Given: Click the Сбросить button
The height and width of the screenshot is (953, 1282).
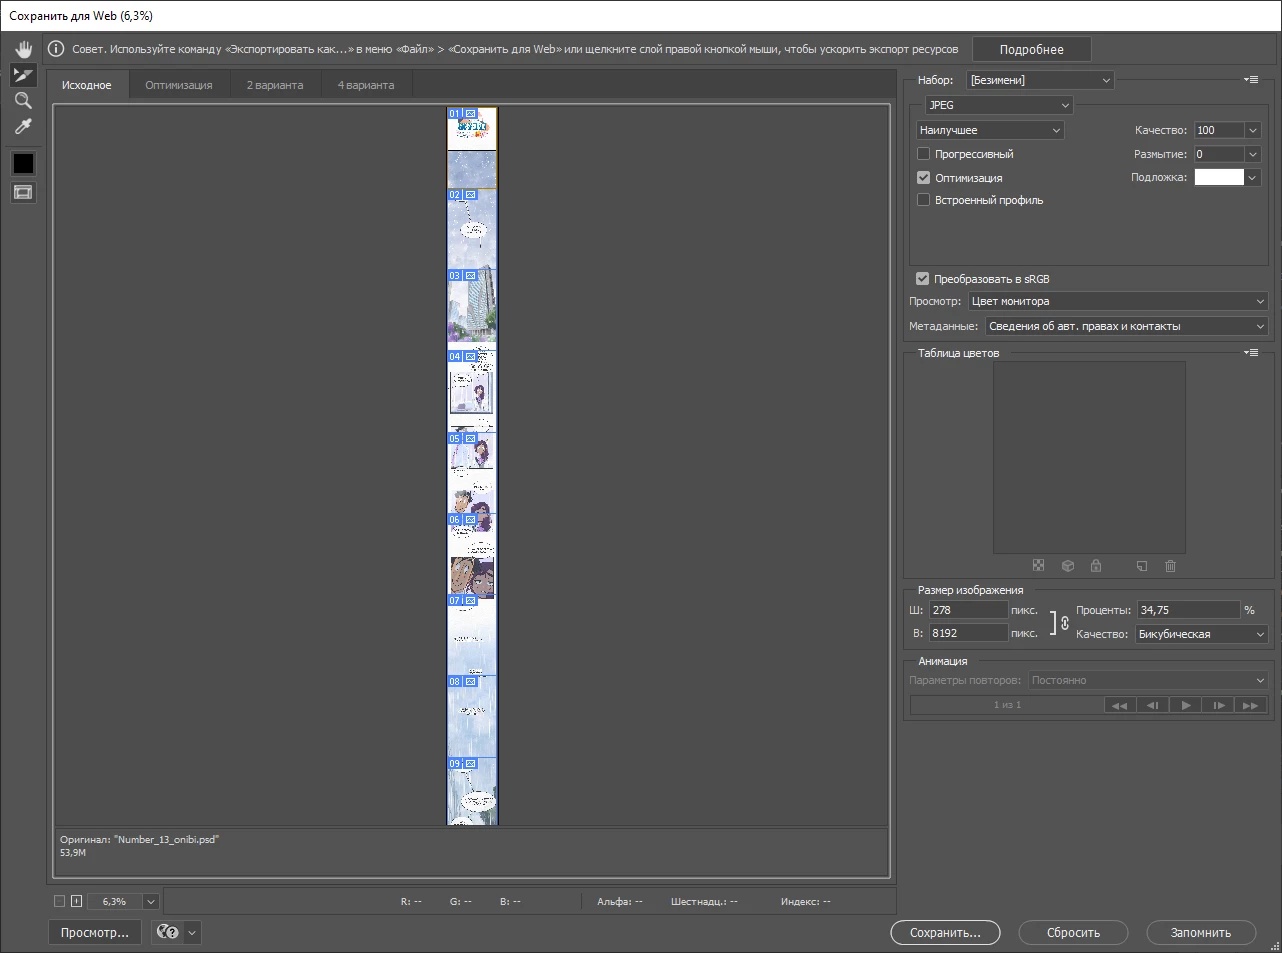Looking at the screenshot, I should (1073, 932).
